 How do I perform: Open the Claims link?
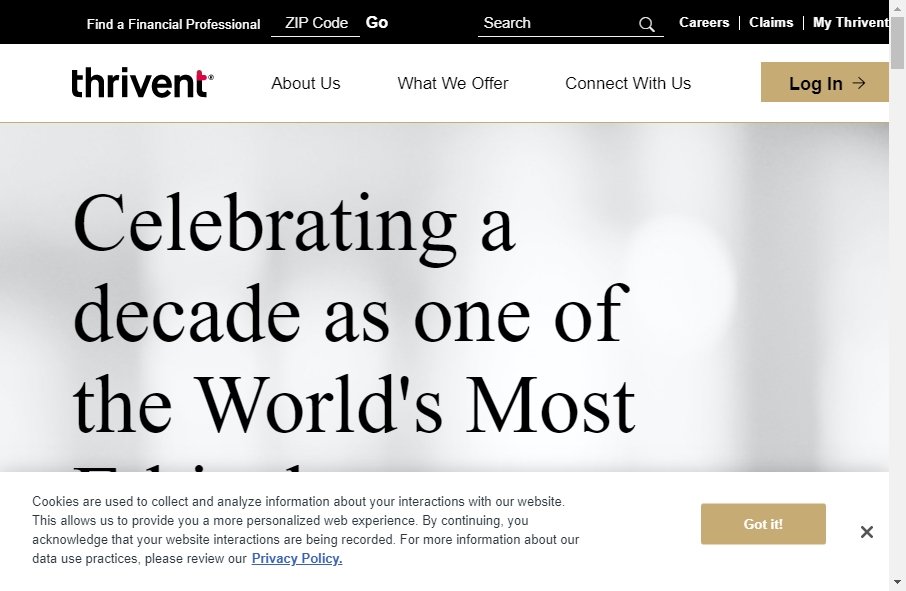point(771,23)
